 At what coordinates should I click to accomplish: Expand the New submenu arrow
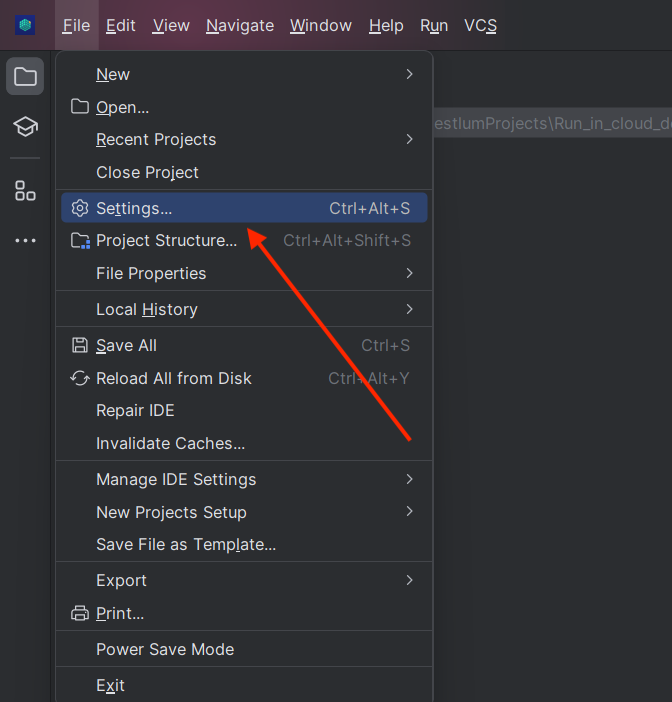coord(409,74)
